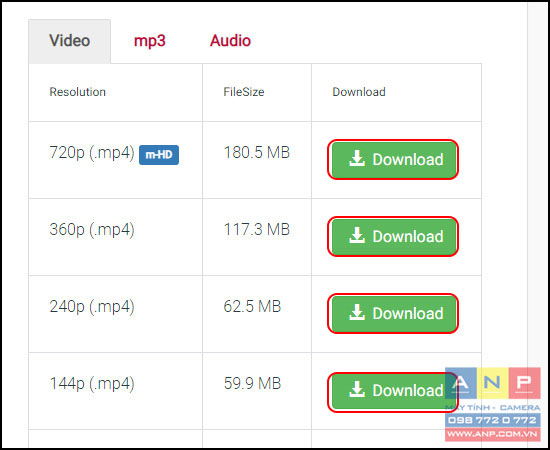
Task: Click the FileSize column header
Action: pyautogui.click(x=244, y=92)
